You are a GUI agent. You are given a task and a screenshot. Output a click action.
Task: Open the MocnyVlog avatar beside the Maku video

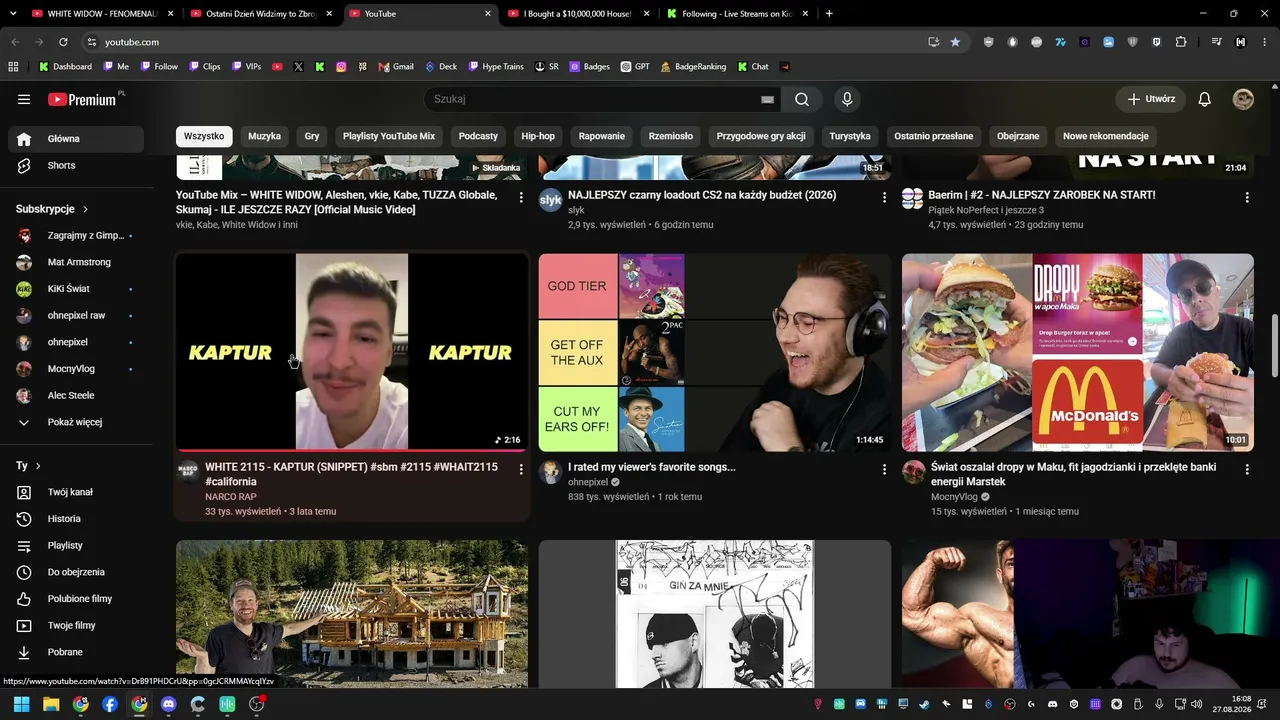tap(913, 473)
